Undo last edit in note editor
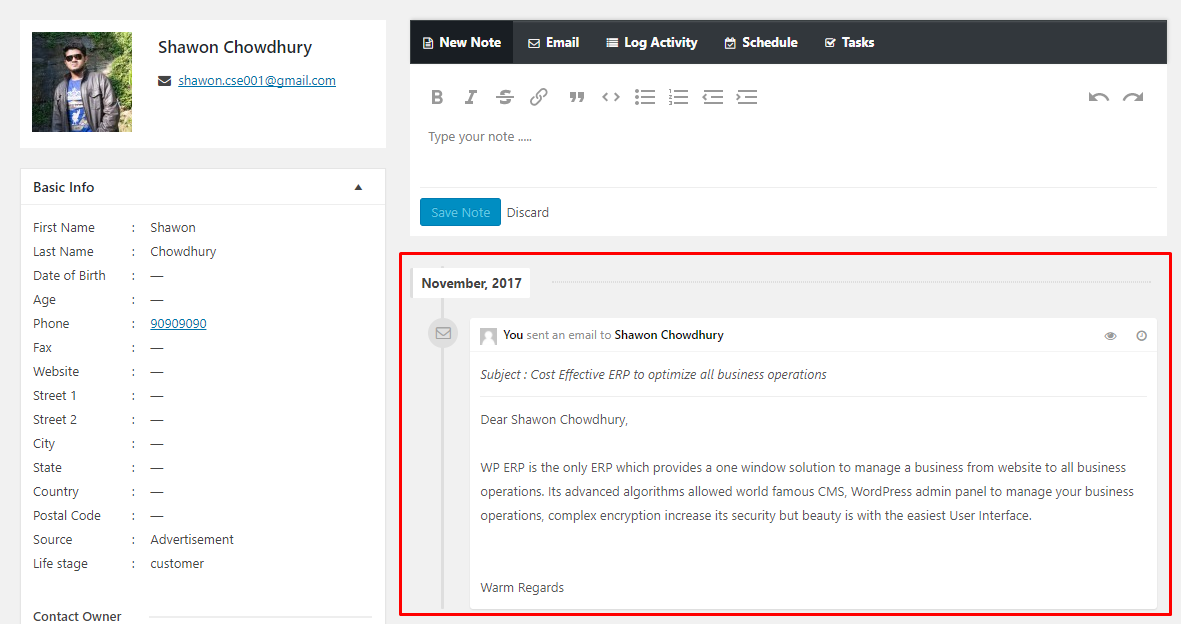 [x=1099, y=97]
